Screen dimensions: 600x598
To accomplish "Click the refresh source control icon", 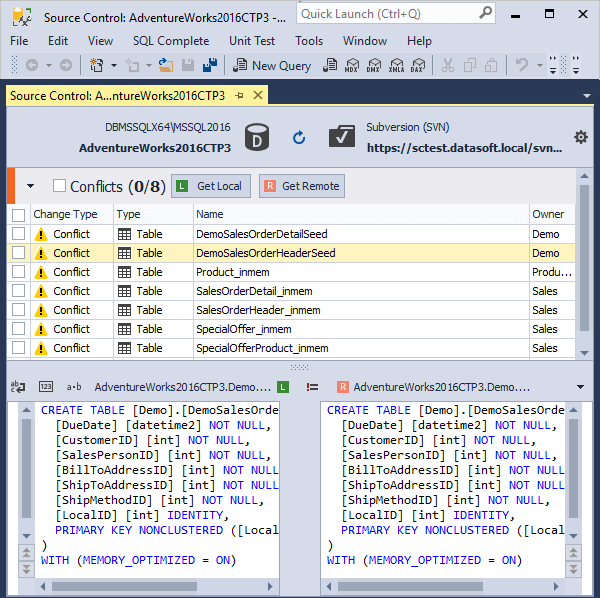I will (x=299, y=137).
